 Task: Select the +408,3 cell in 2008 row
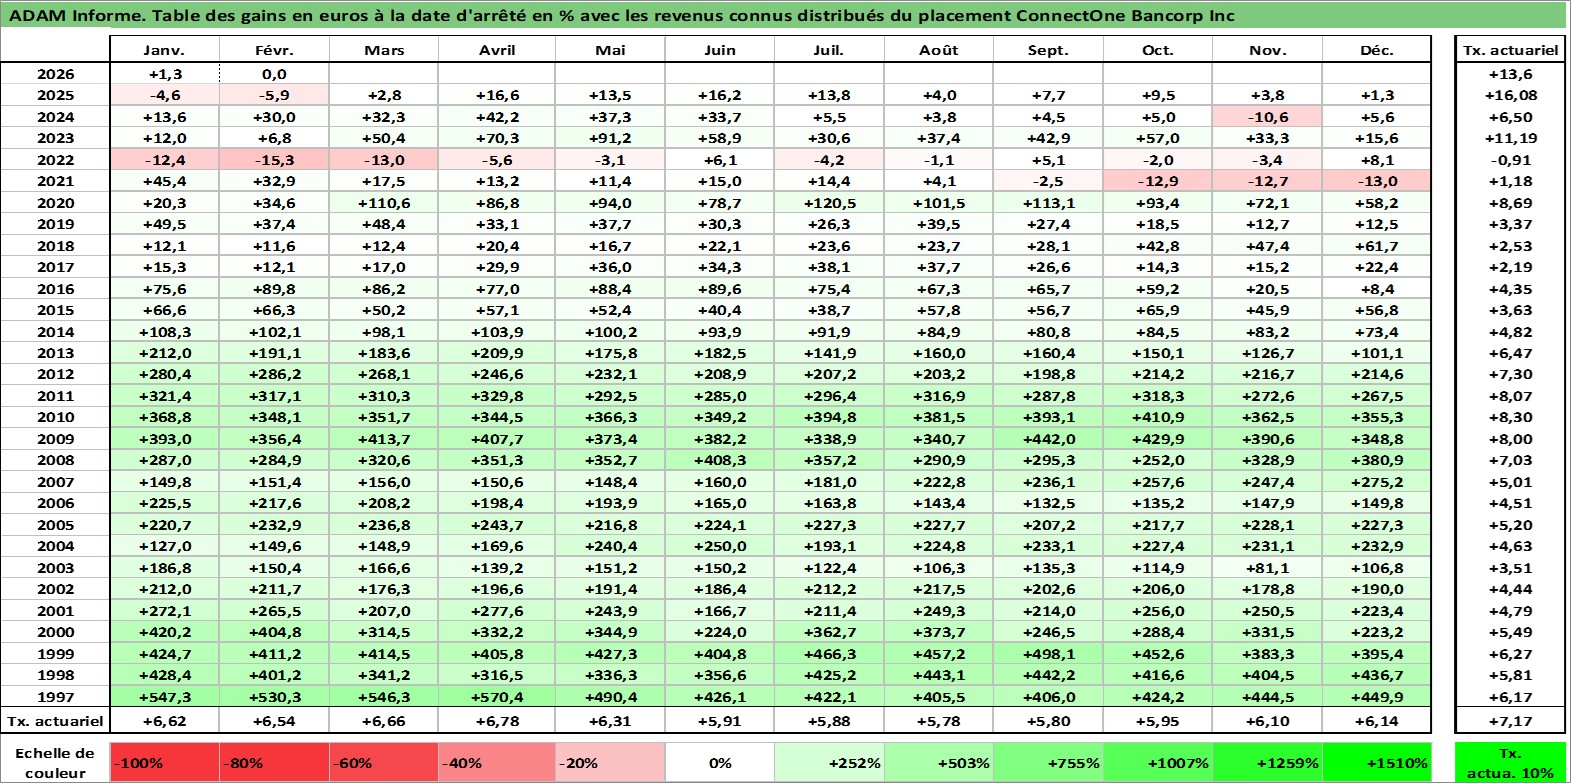pos(720,460)
